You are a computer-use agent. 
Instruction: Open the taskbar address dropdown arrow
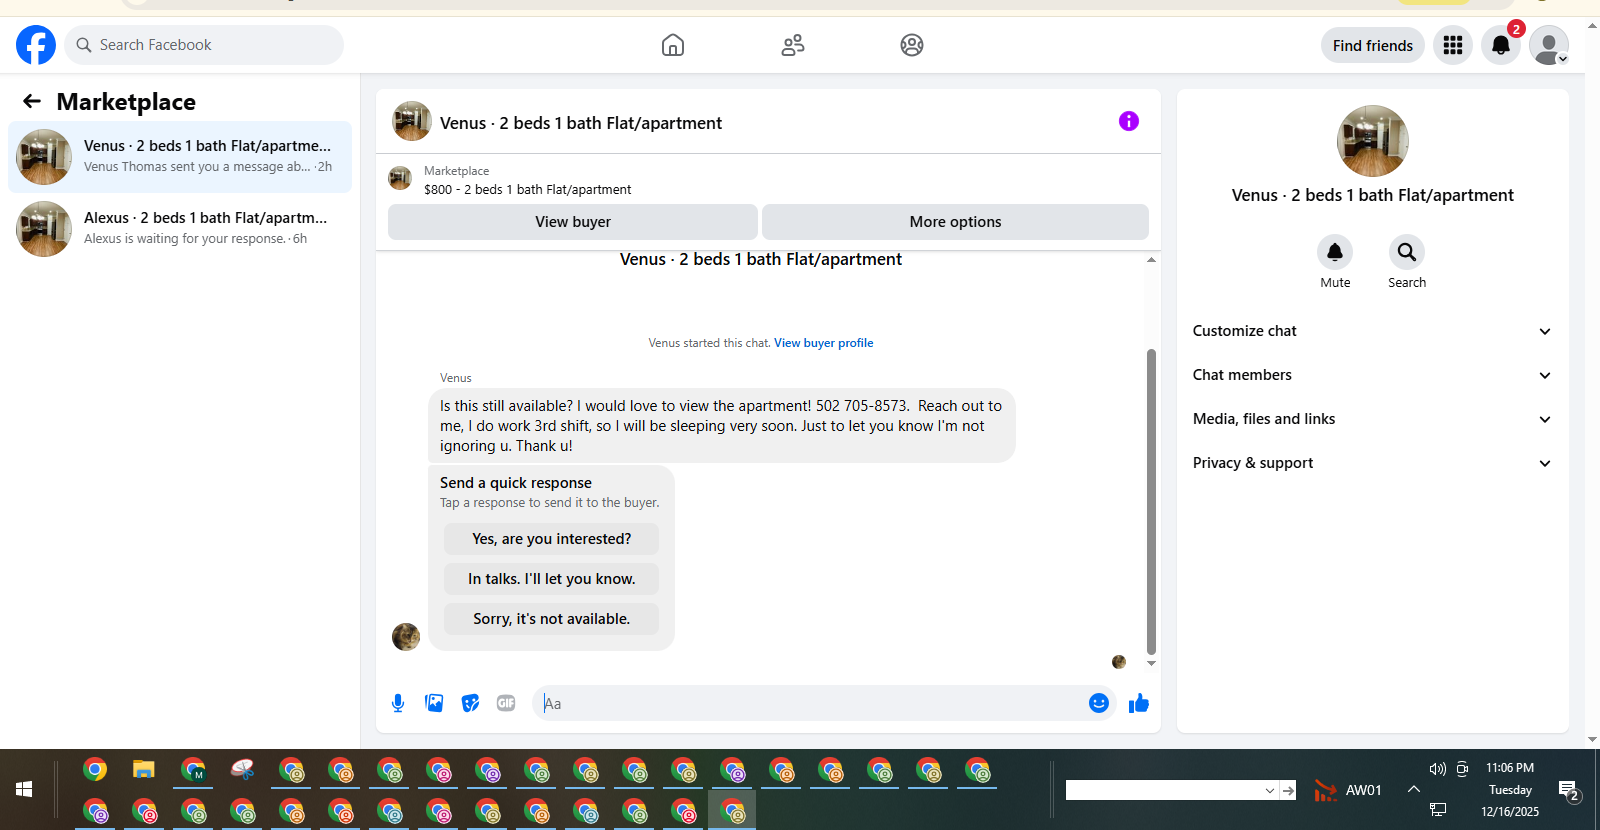click(1270, 790)
